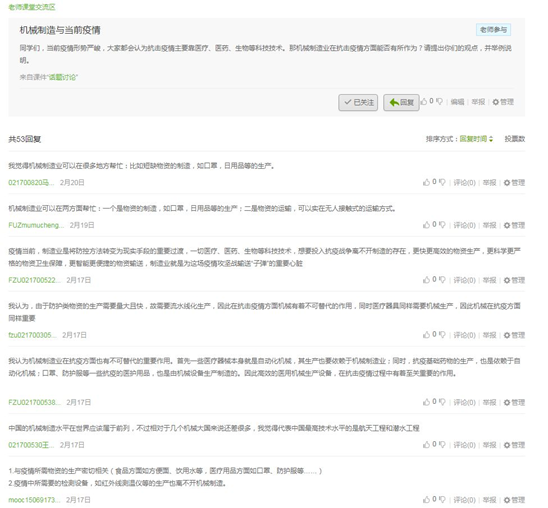
Task: Open the 老师课堂交流区 breadcrumb link
Action: click(x=32, y=7)
